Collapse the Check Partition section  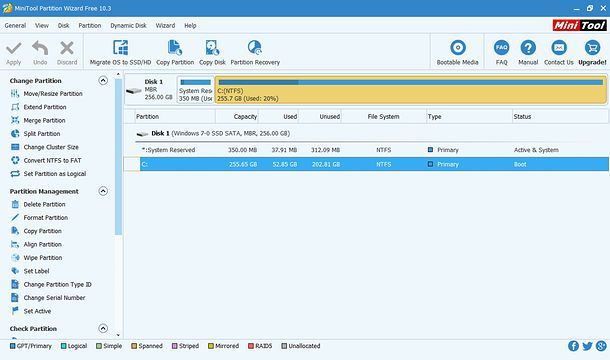coord(103,328)
